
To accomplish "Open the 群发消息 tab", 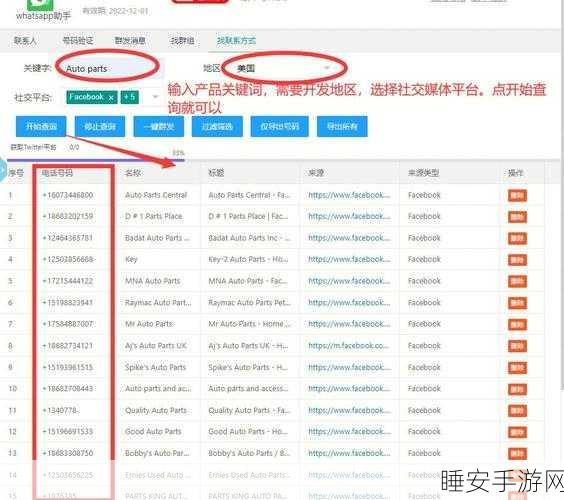I will click(130, 41).
